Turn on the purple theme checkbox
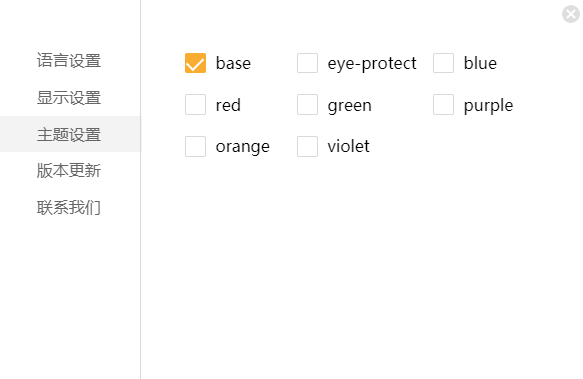This screenshot has width=583, height=379. pyautogui.click(x=443, y=105)
